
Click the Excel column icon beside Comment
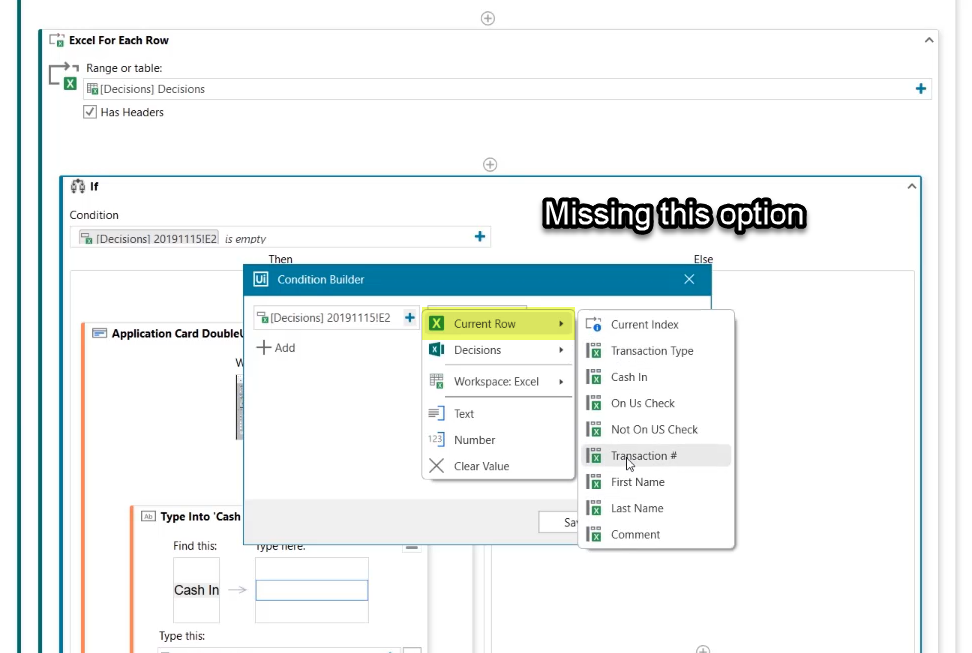click(x=593, y=535)
